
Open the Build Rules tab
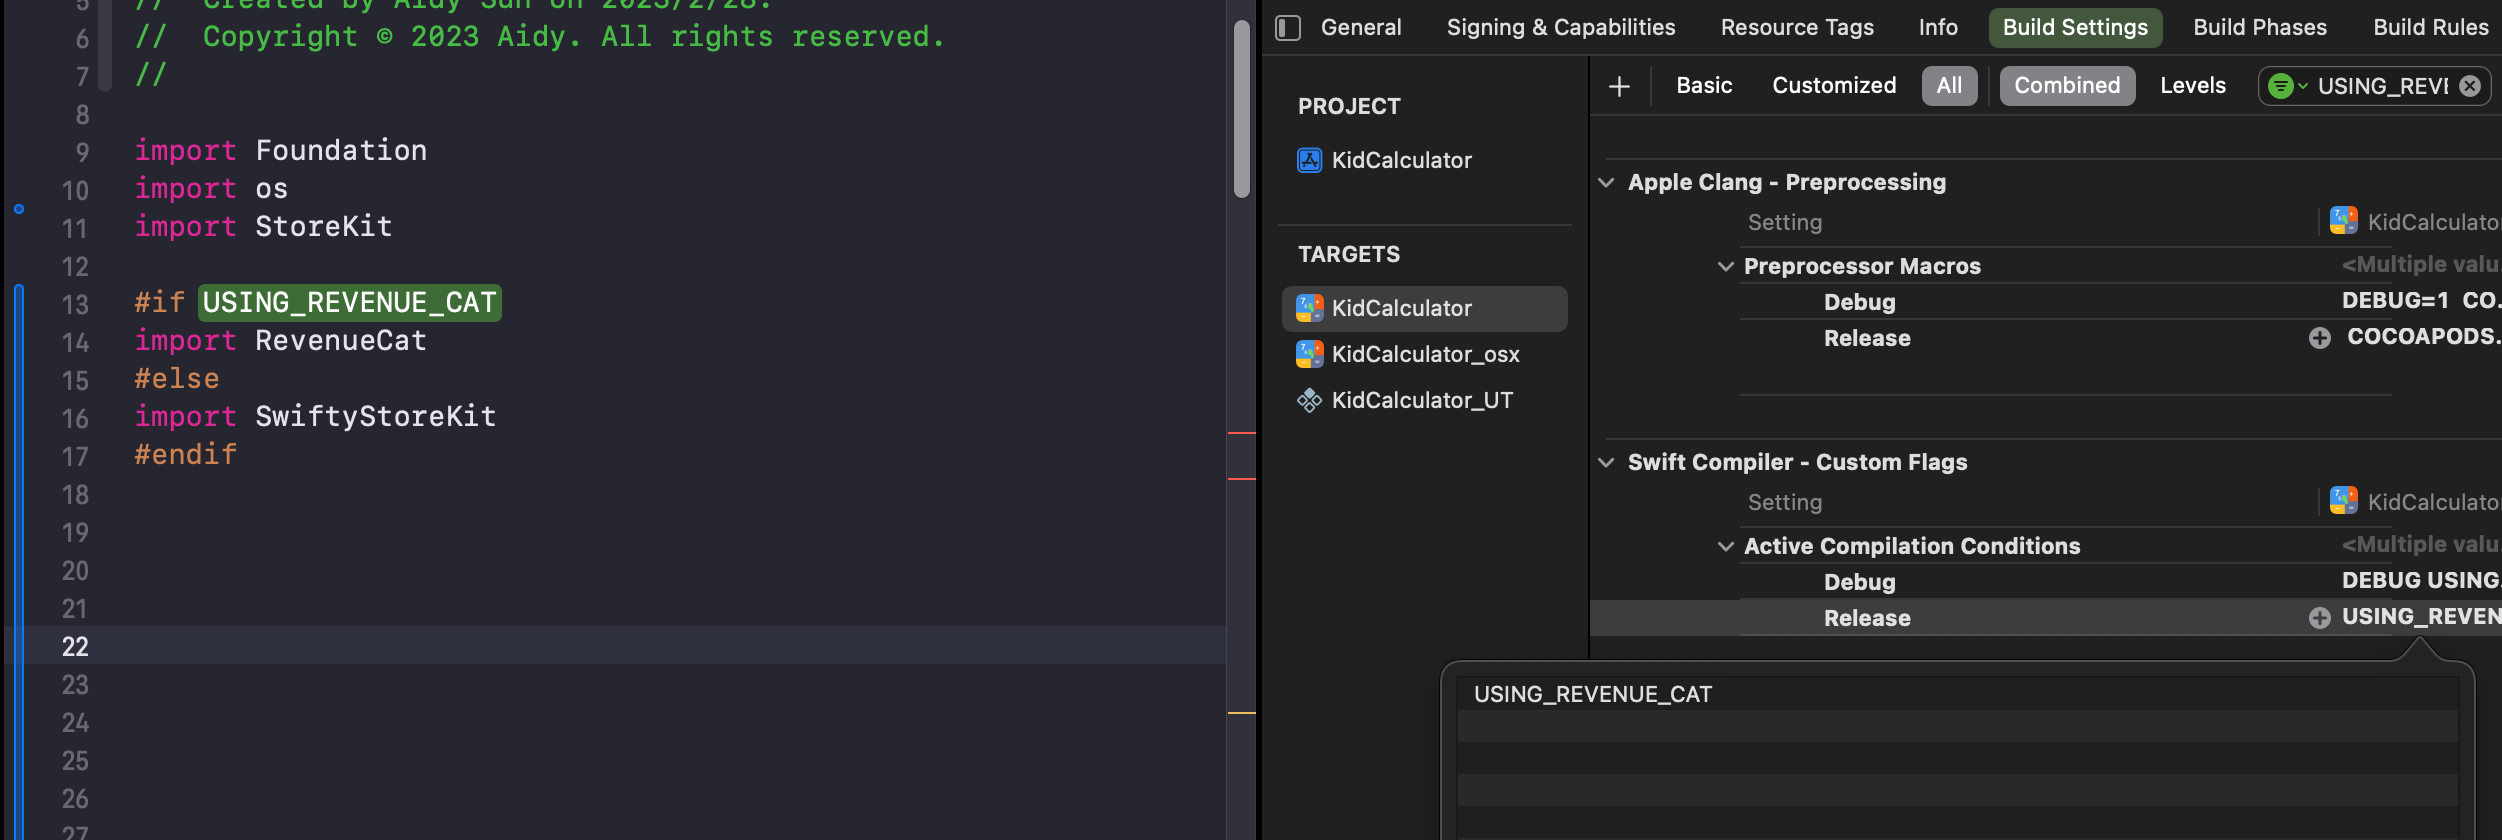point(2431,28)
